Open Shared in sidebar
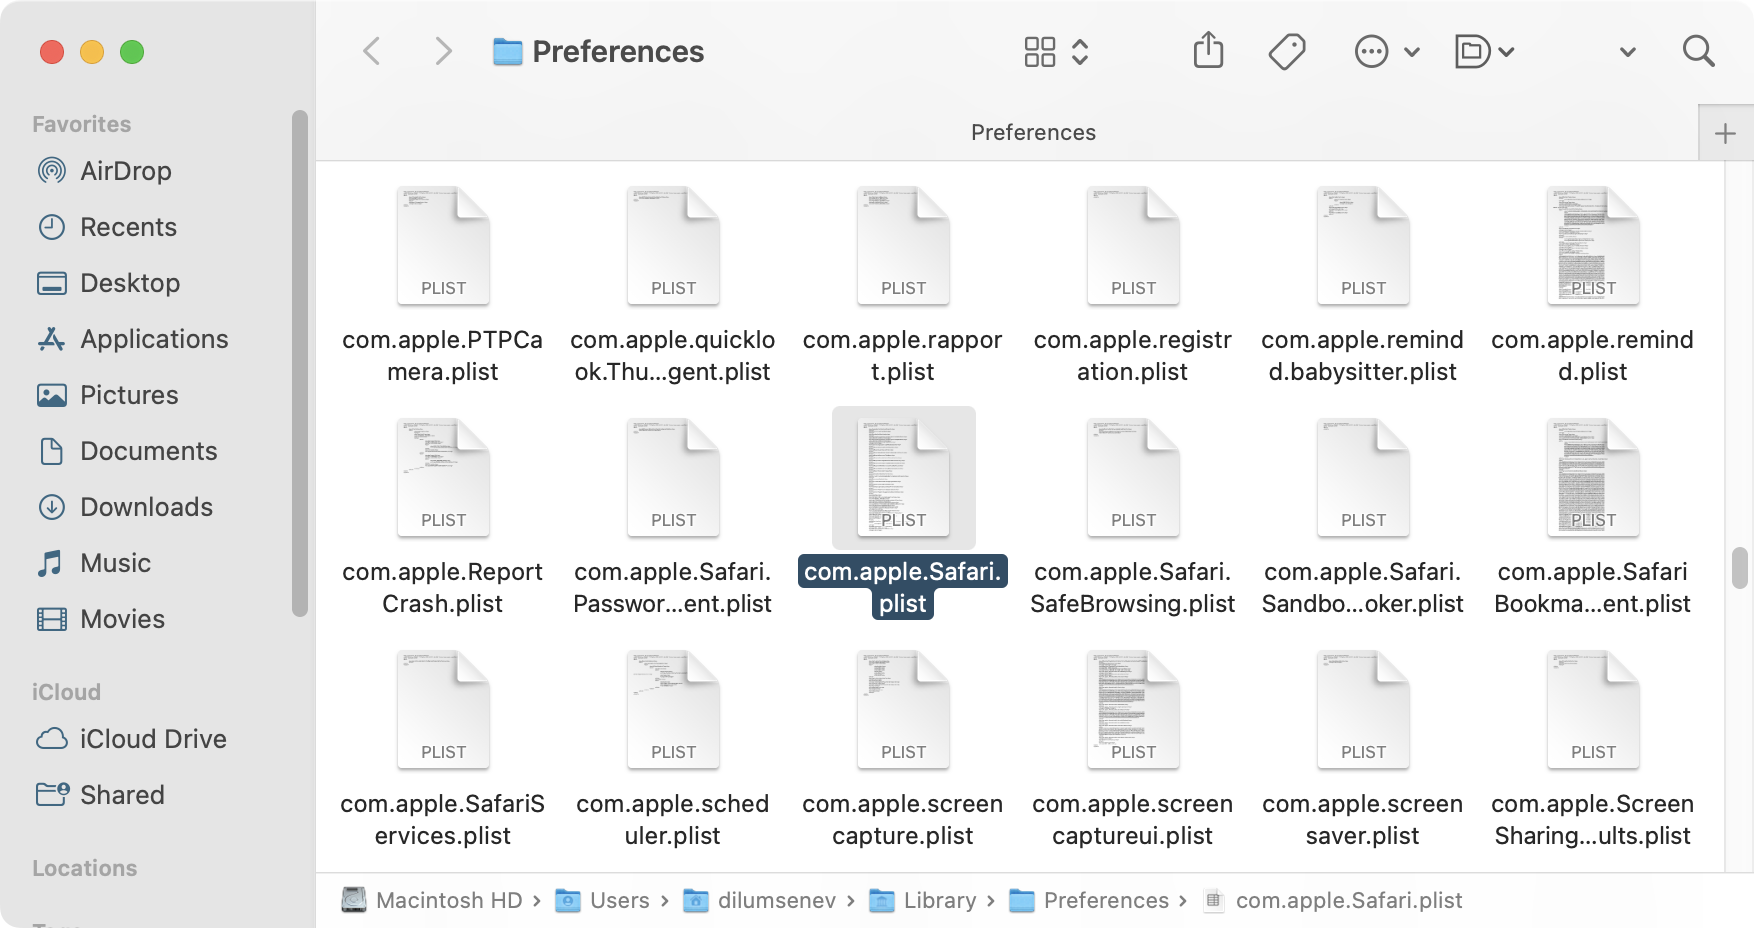This screenshot has width=1754, height=928. coord(101,795)
